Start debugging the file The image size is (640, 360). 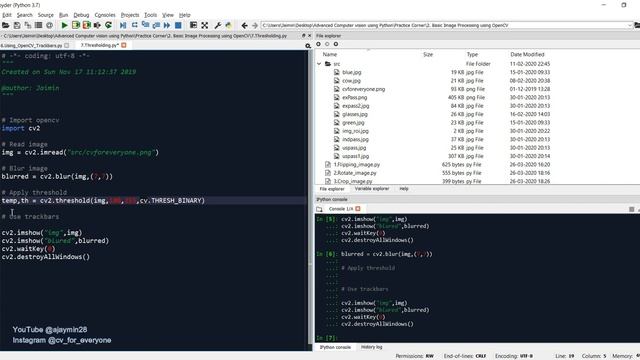(123, 25)
